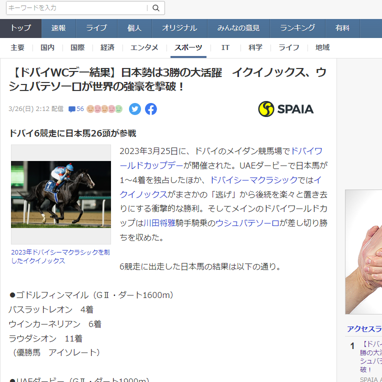This screenshot has width=382, height=382.
Task: Open the photo caption link about イクイノックス
Action: click(60, 256)
